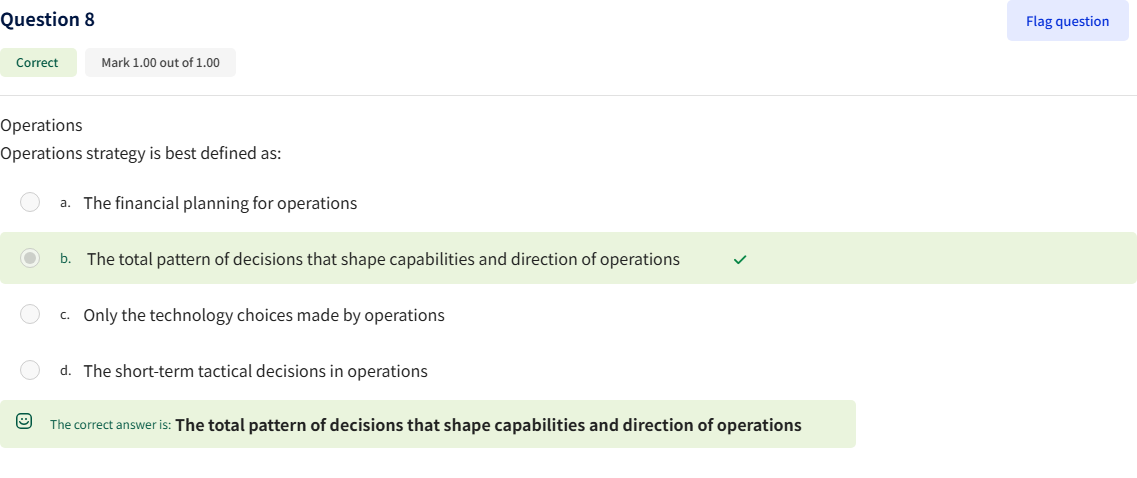Click the 'c.' letter label
Screen dimensions: 1137x478
[x=65, y=315]
